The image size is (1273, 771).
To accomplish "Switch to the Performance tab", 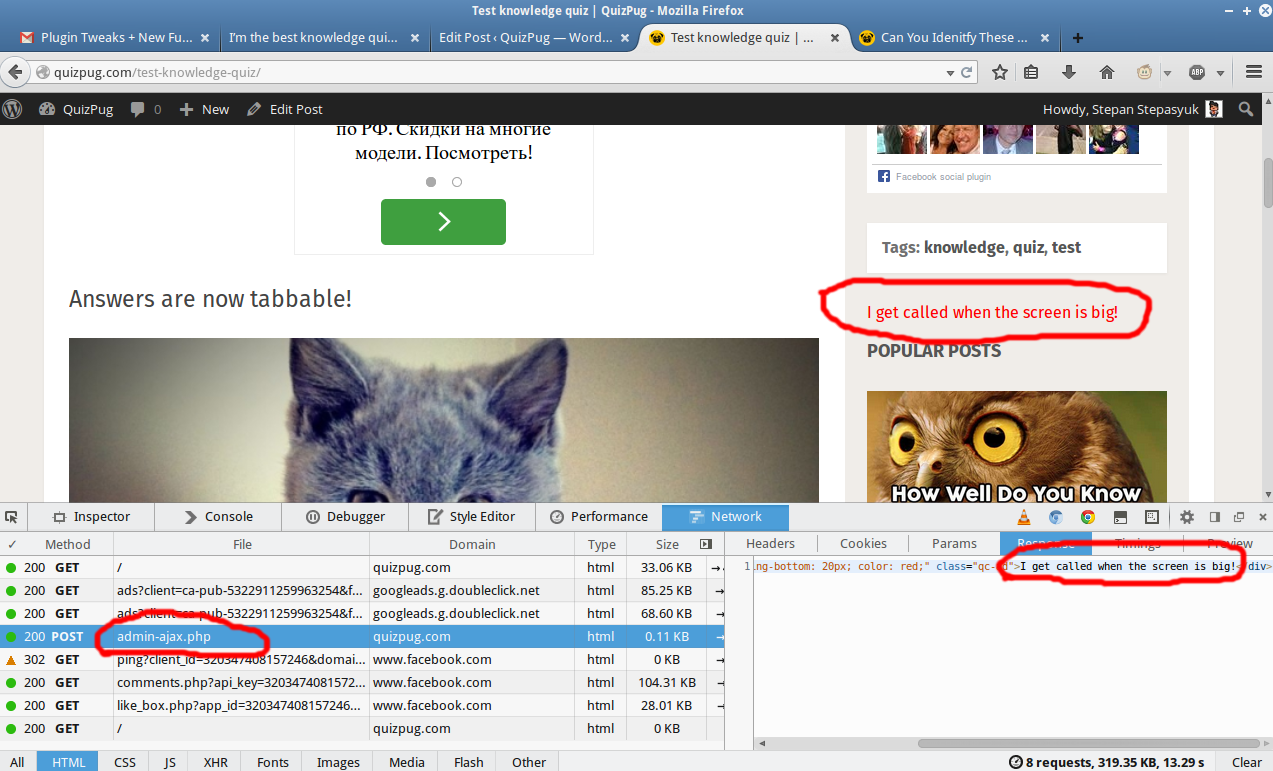I will pos(599,517).
